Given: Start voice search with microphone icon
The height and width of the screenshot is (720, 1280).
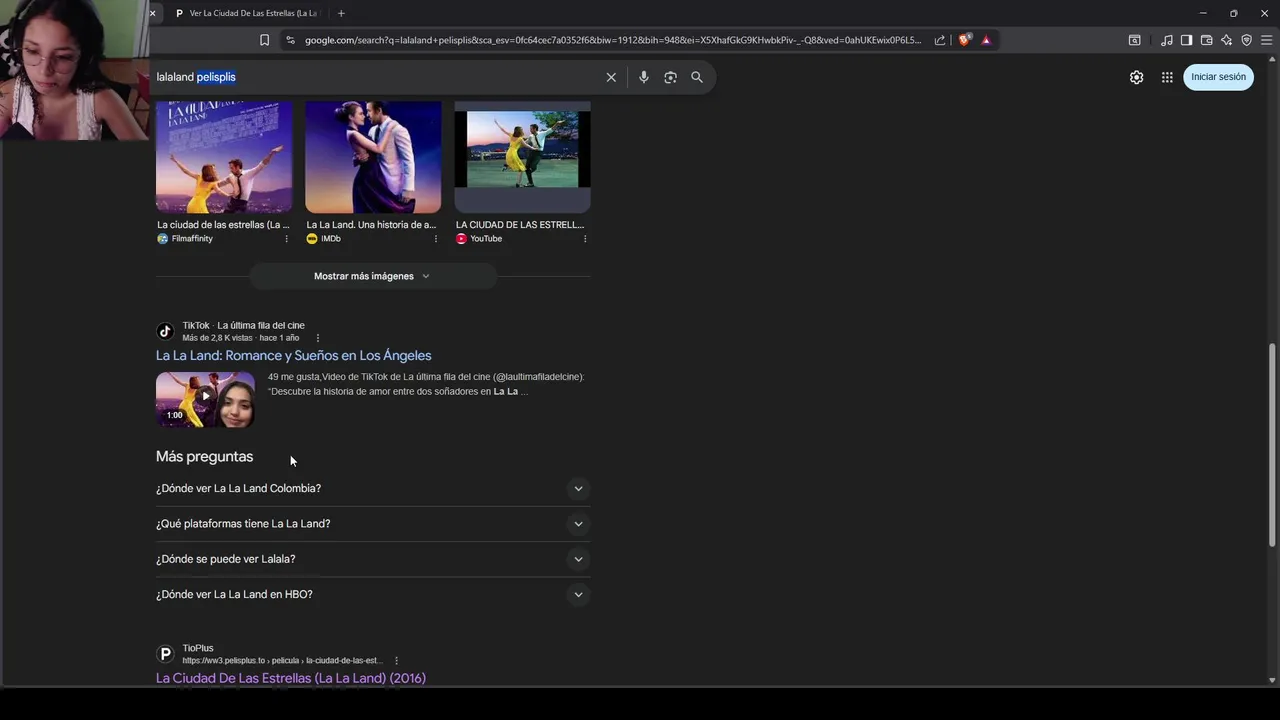Looking at the screenshot, I should (644, 77).
